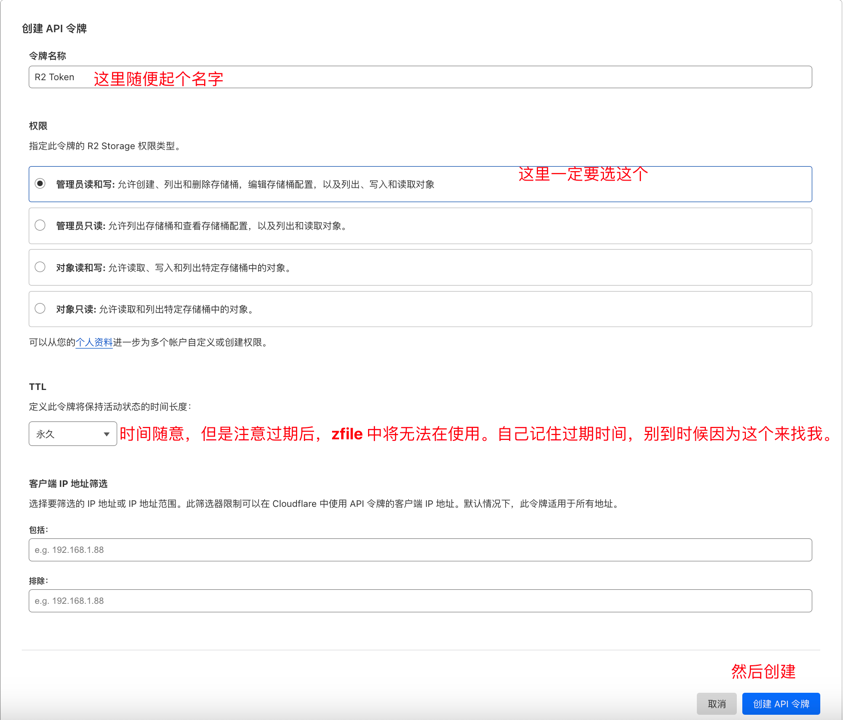Click the 对象只读 option description text
The width and height of the screenshot is (843, 720).
point(176,310)
